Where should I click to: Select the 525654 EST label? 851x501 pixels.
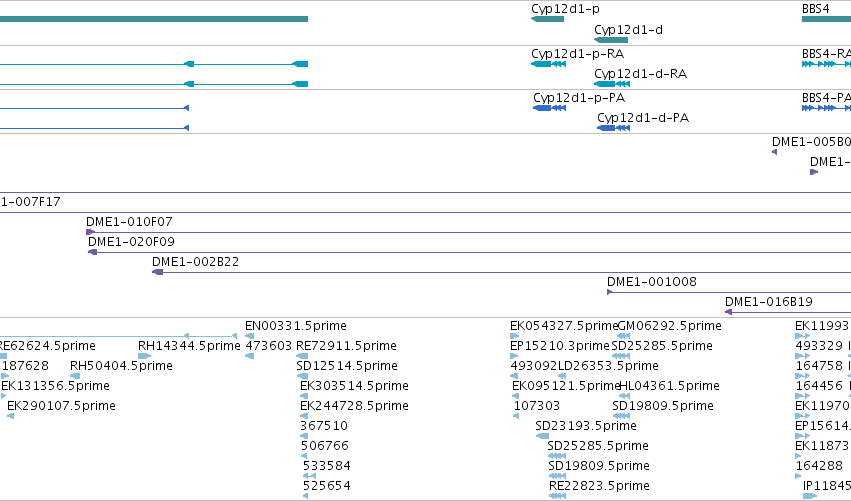pyautogui.click(x=327, y=486)
